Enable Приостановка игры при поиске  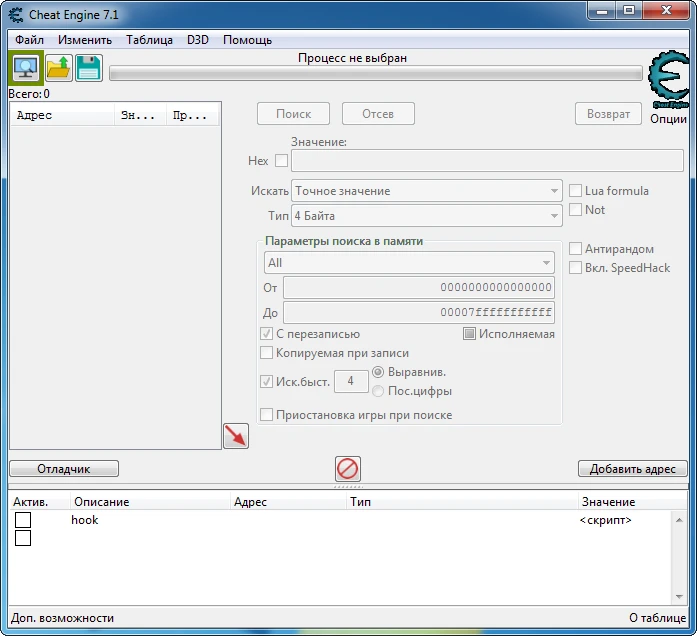266,415
